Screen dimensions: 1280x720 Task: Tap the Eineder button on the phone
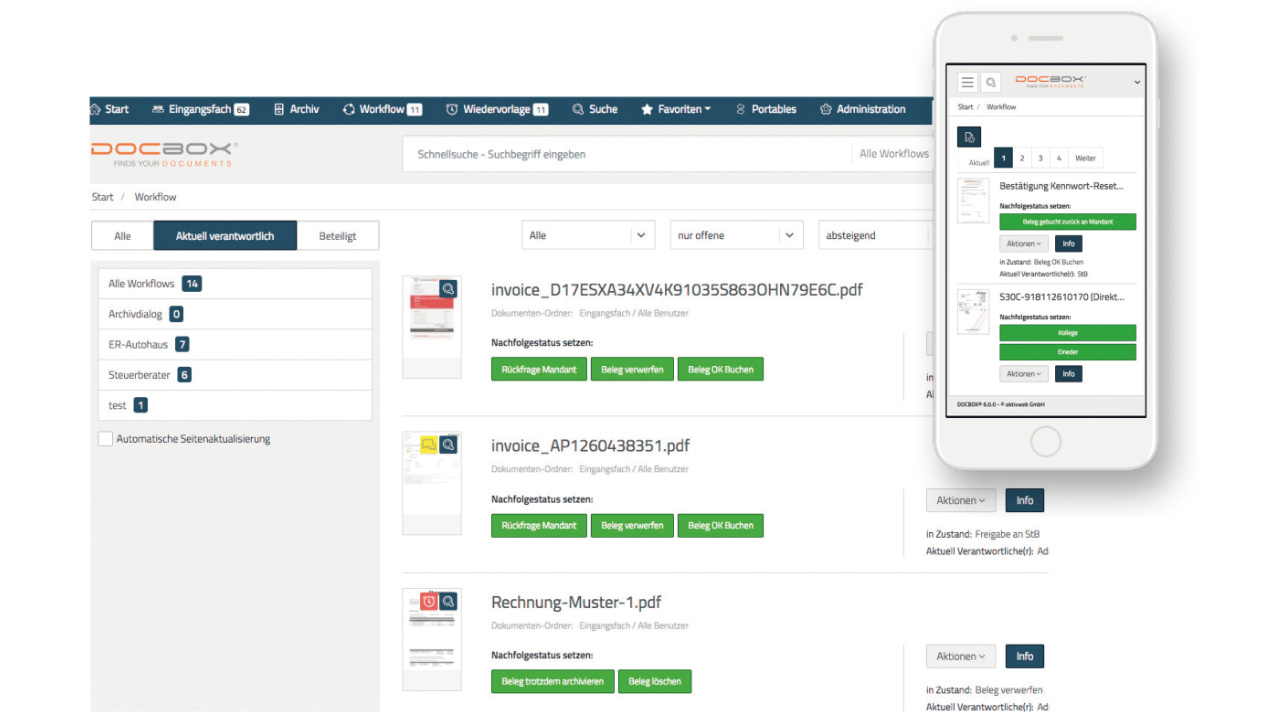pos(1068,352)
